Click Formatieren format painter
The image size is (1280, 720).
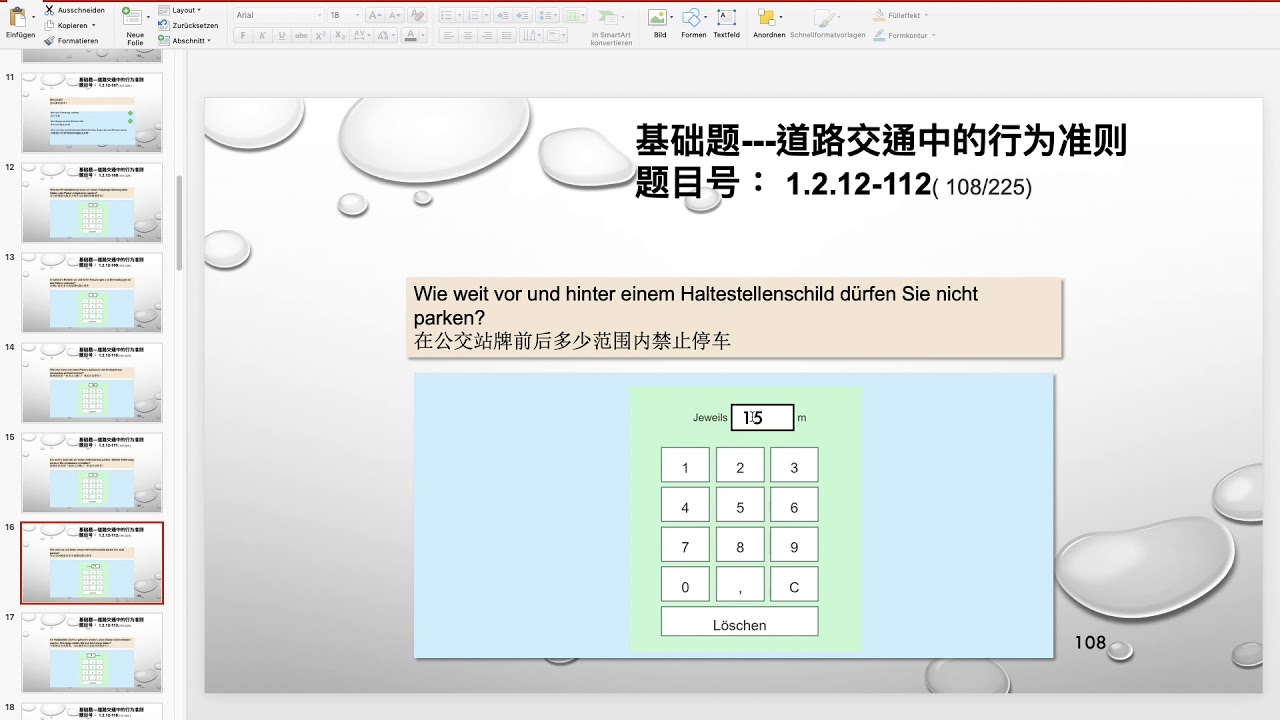[71, 41]
